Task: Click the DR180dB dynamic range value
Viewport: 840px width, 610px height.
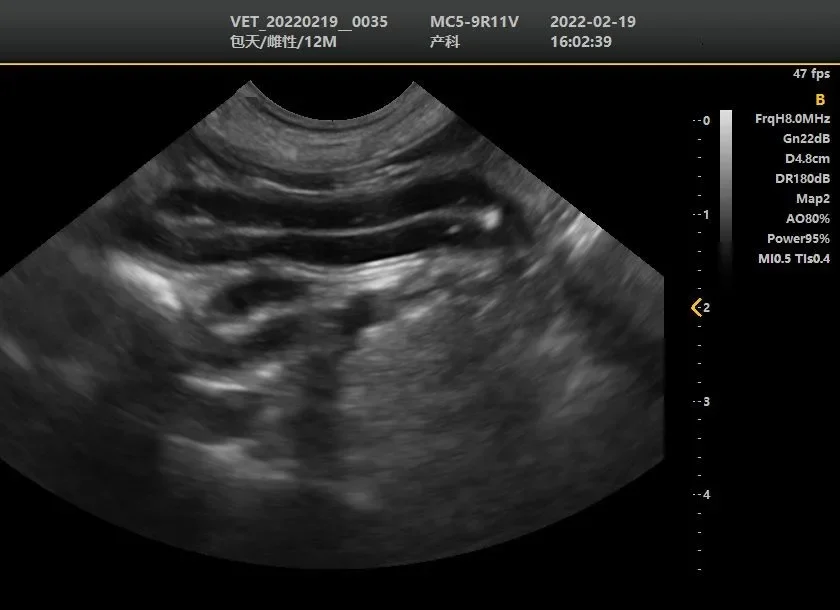Action: [802, 178]
